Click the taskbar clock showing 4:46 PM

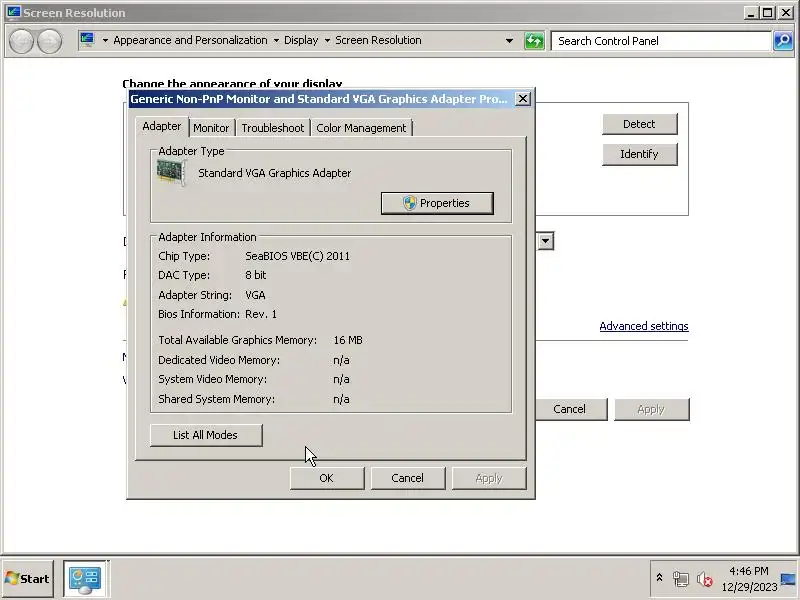point(749,571)
